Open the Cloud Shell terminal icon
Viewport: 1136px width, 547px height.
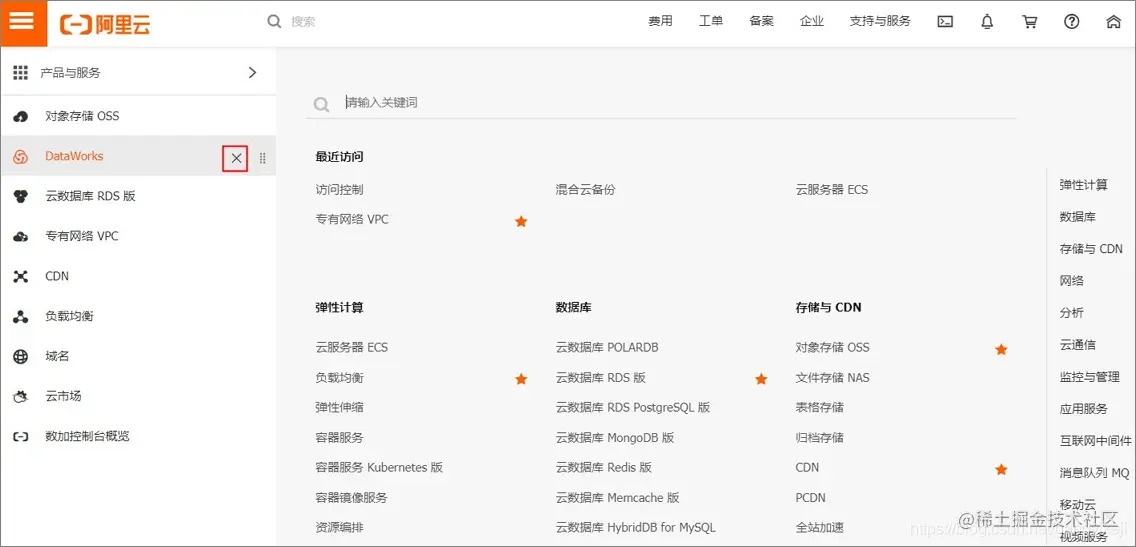click(x=945, y=22)
